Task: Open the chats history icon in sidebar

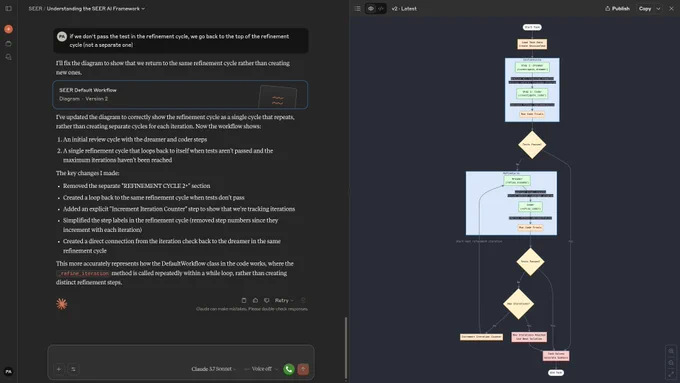Action: pos(8,57)
